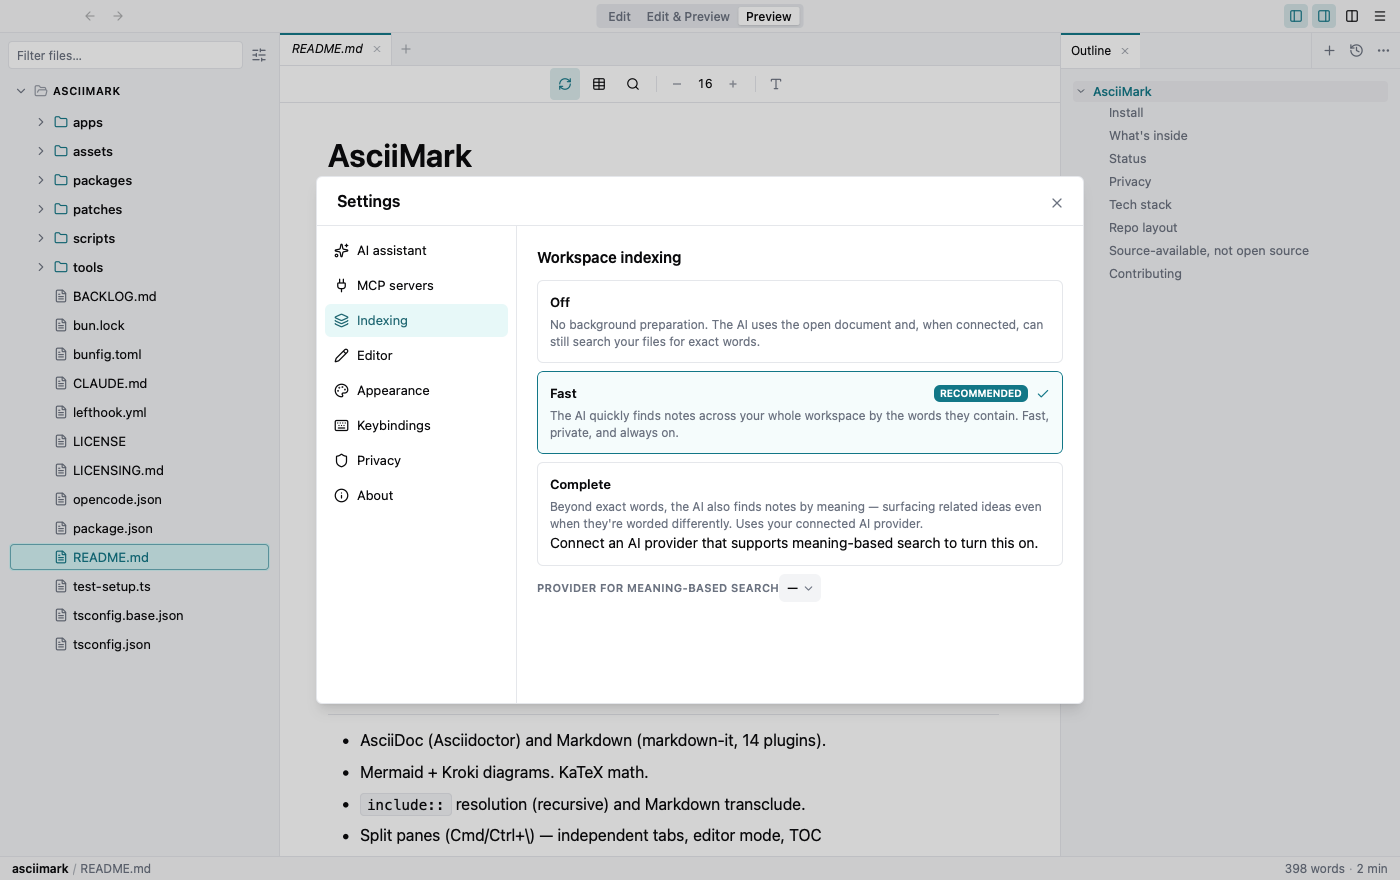This screenshot has height=880, width=1400.
Task: Click the 398 words status entry
Action: [1314, 869]
